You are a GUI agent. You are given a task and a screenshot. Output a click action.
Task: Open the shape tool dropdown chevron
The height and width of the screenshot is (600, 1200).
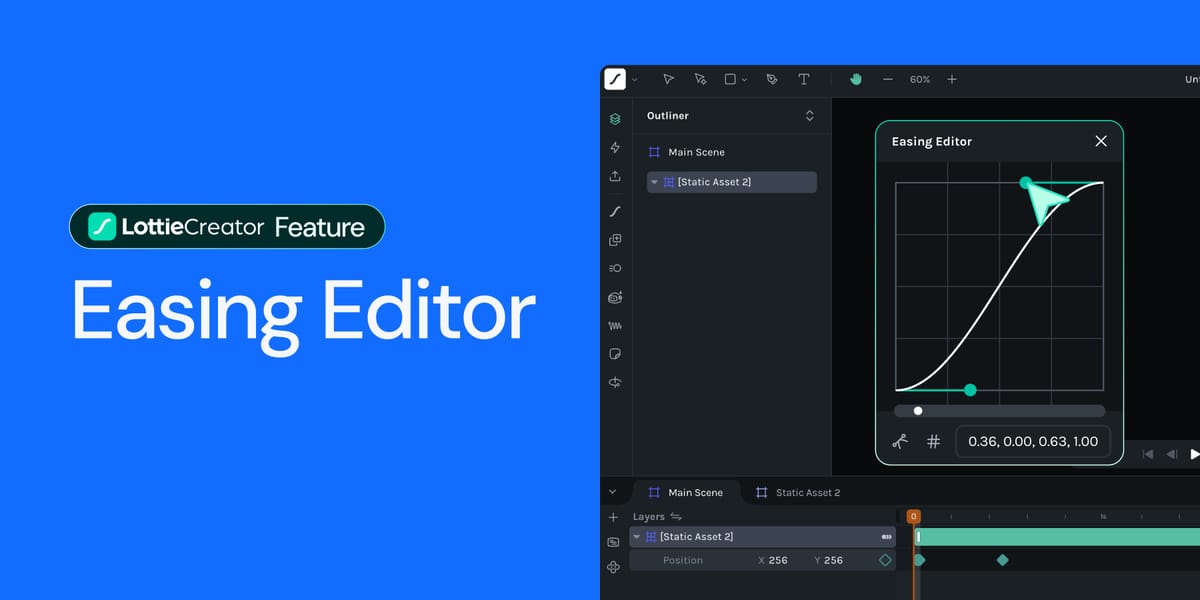(x=744, y=79)
